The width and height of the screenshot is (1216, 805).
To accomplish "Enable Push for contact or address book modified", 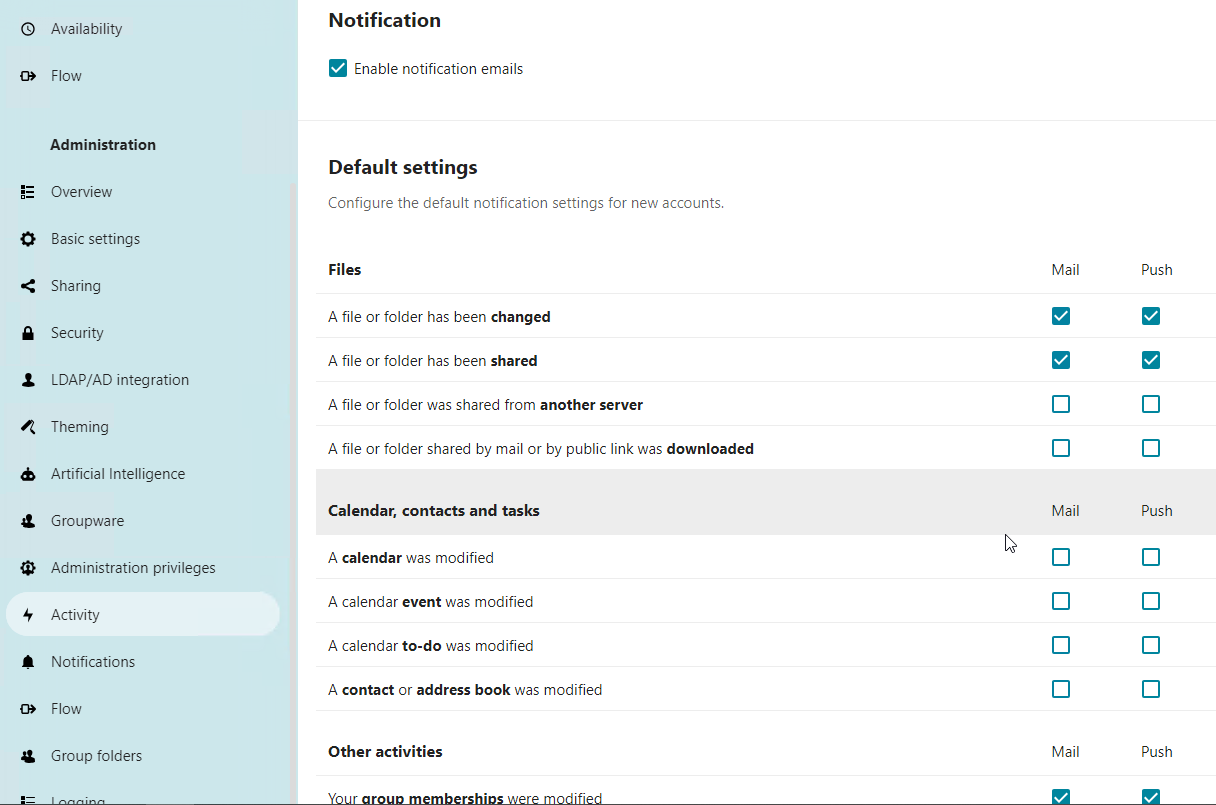I will point(1151,689).
